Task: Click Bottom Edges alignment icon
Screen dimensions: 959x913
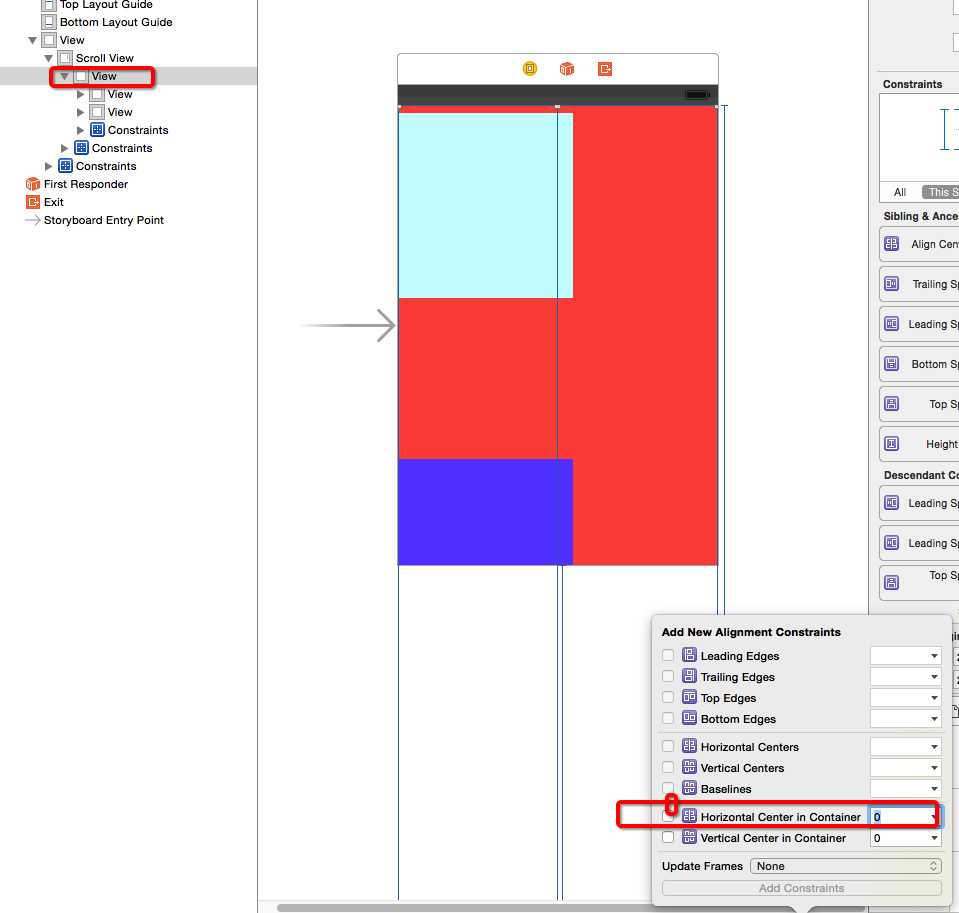Action: (689, 718)
